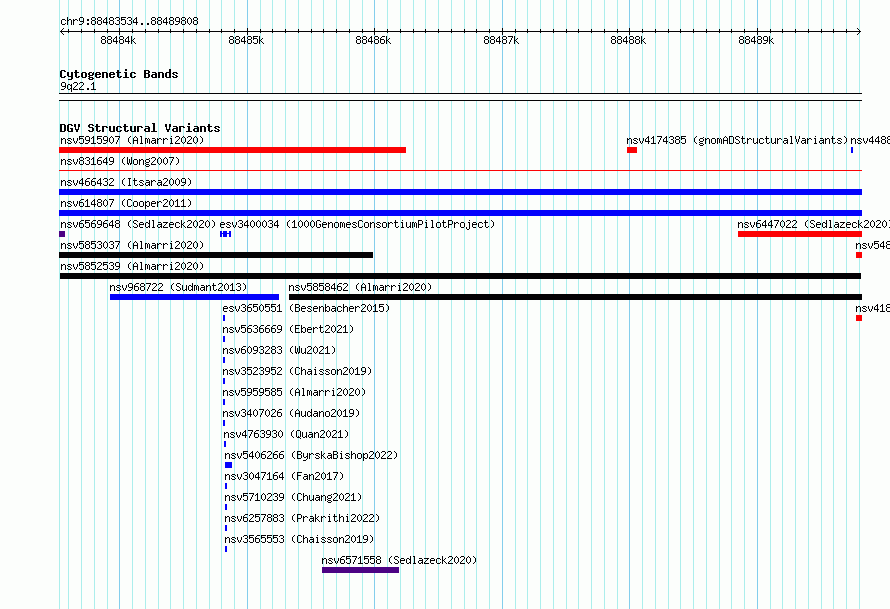This screenshot has width=890, height=609.
Task: Click the Cytogenetic Bands track title
Action: (119, 74)
